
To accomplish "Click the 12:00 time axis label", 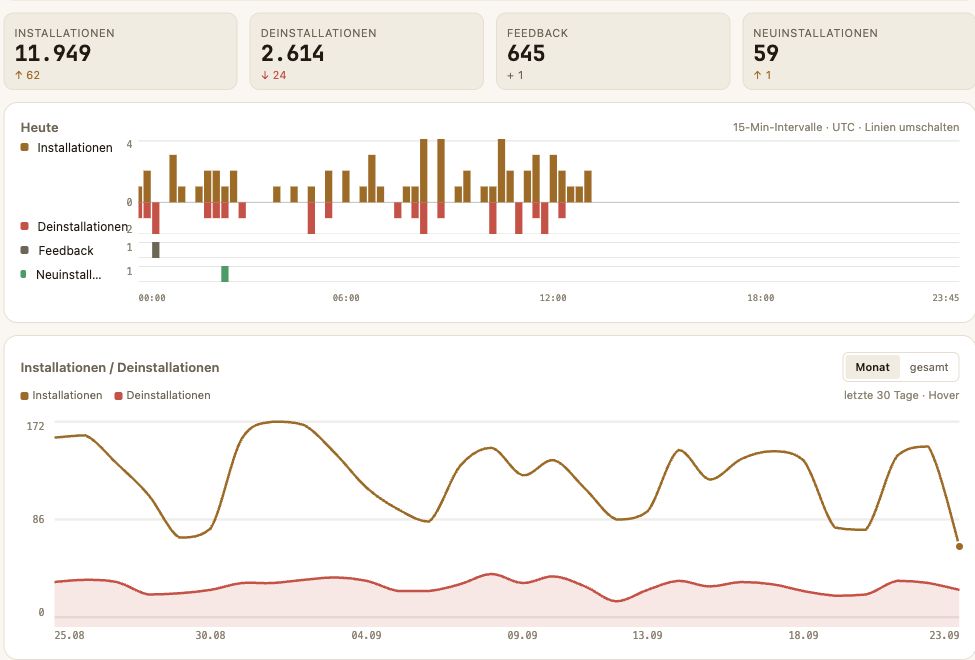I will [x=553, y=298].
